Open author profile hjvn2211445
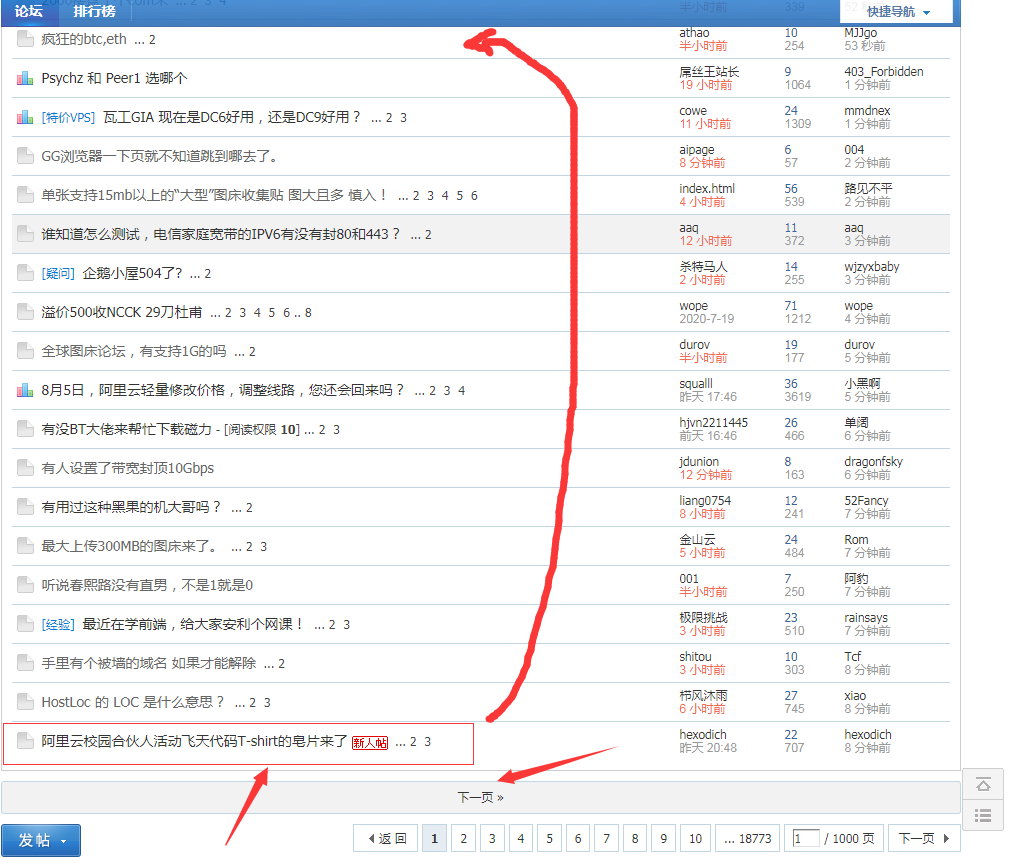Image resolution: width=1015 pixels, height=864 pixels. click(713, 423)
